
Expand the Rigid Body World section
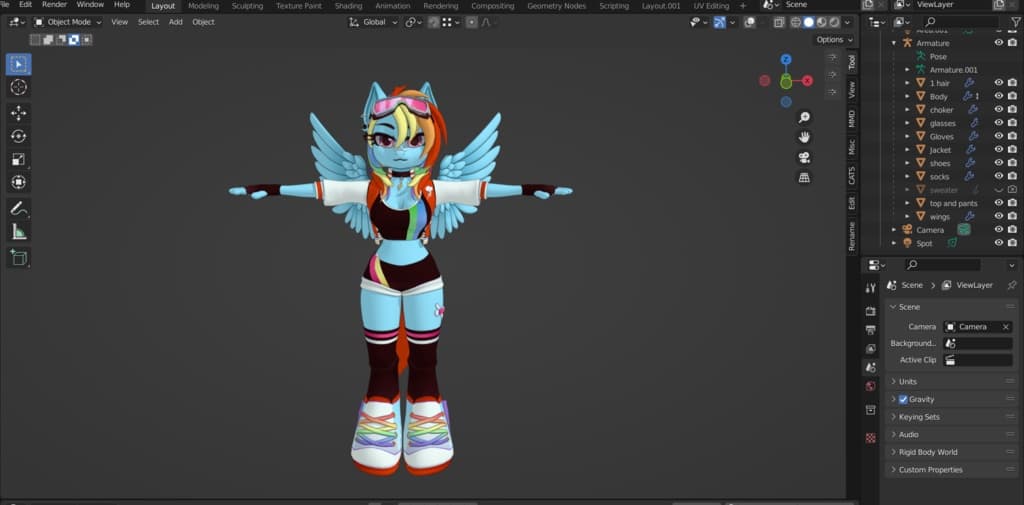pyautogui.click(x=927, y=452)
